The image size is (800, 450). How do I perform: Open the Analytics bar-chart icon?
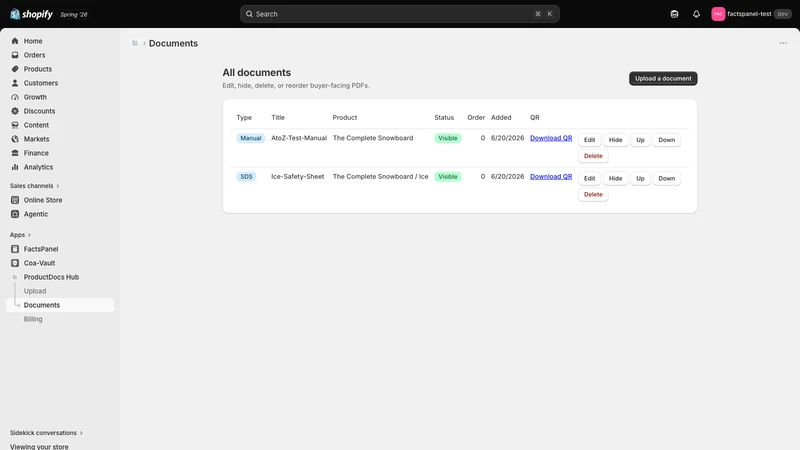pyautogui.click(x=15, y=167)
